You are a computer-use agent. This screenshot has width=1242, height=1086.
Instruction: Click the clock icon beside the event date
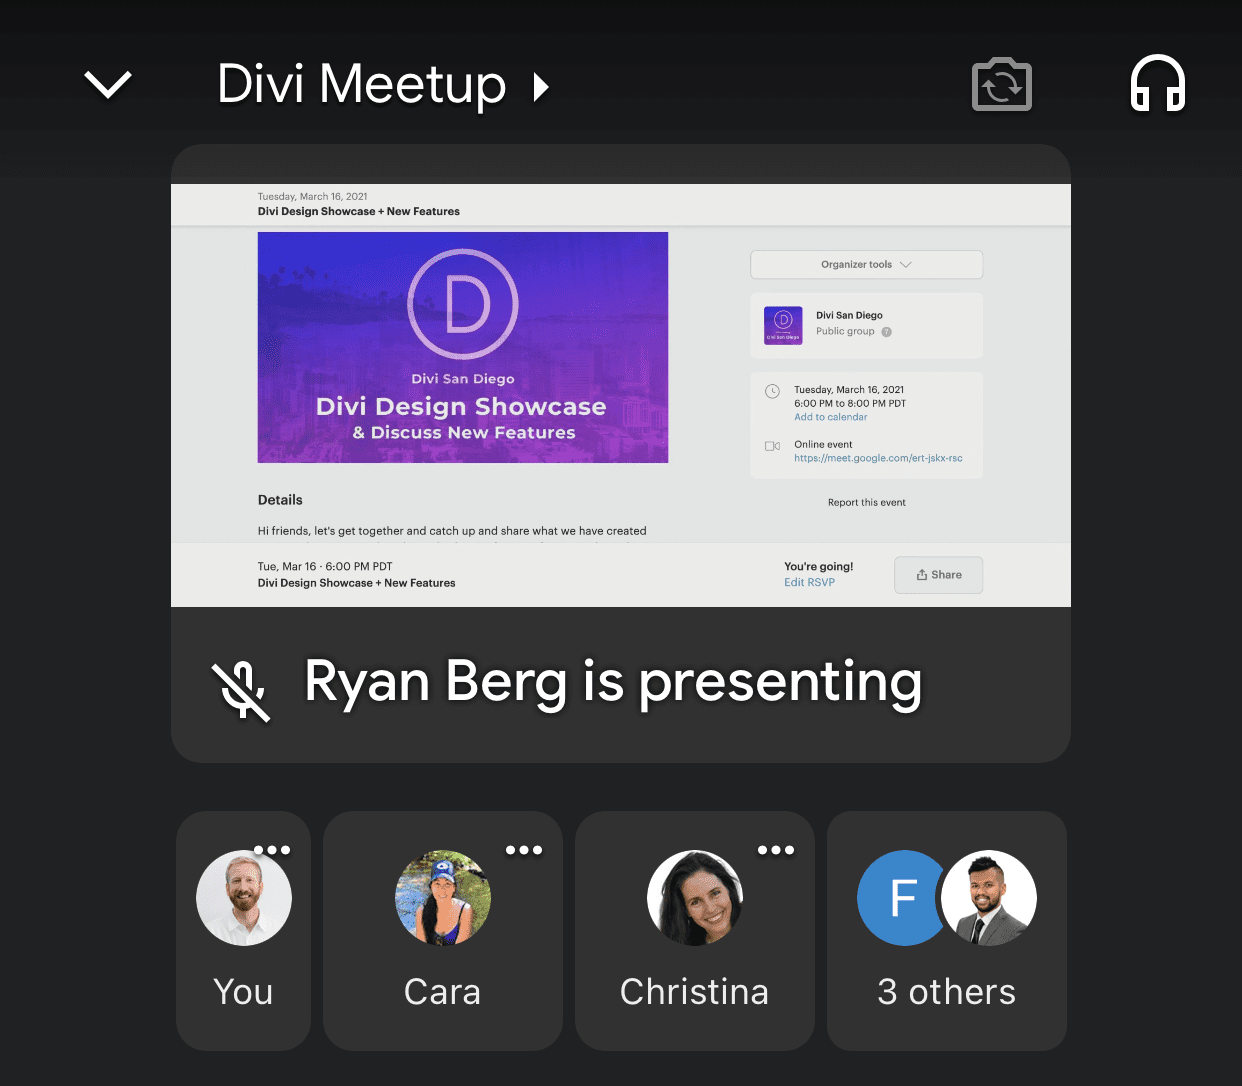[x=771, y=390]
